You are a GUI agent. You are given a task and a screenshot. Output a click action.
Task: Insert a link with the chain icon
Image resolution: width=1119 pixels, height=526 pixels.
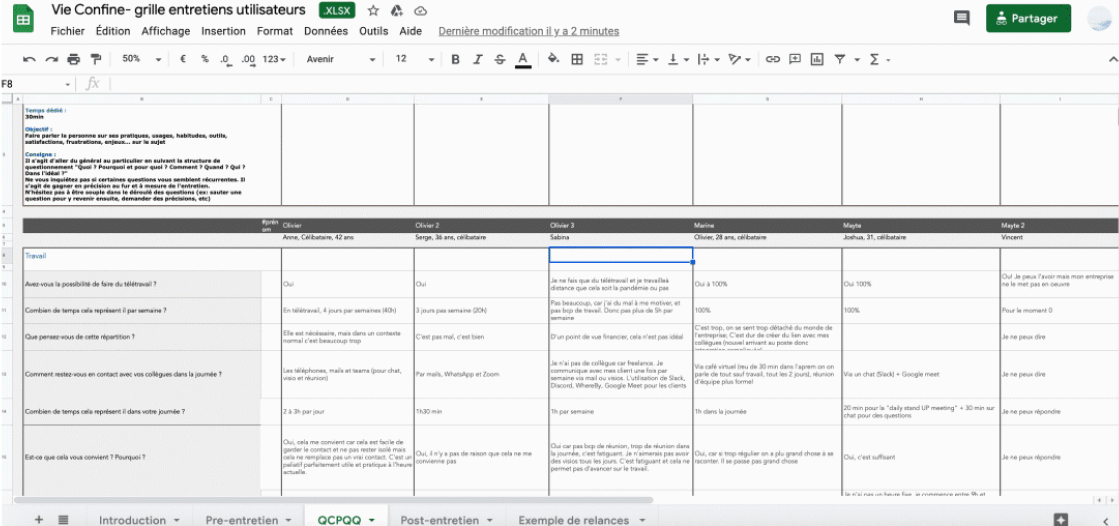[x=772, y=59]
